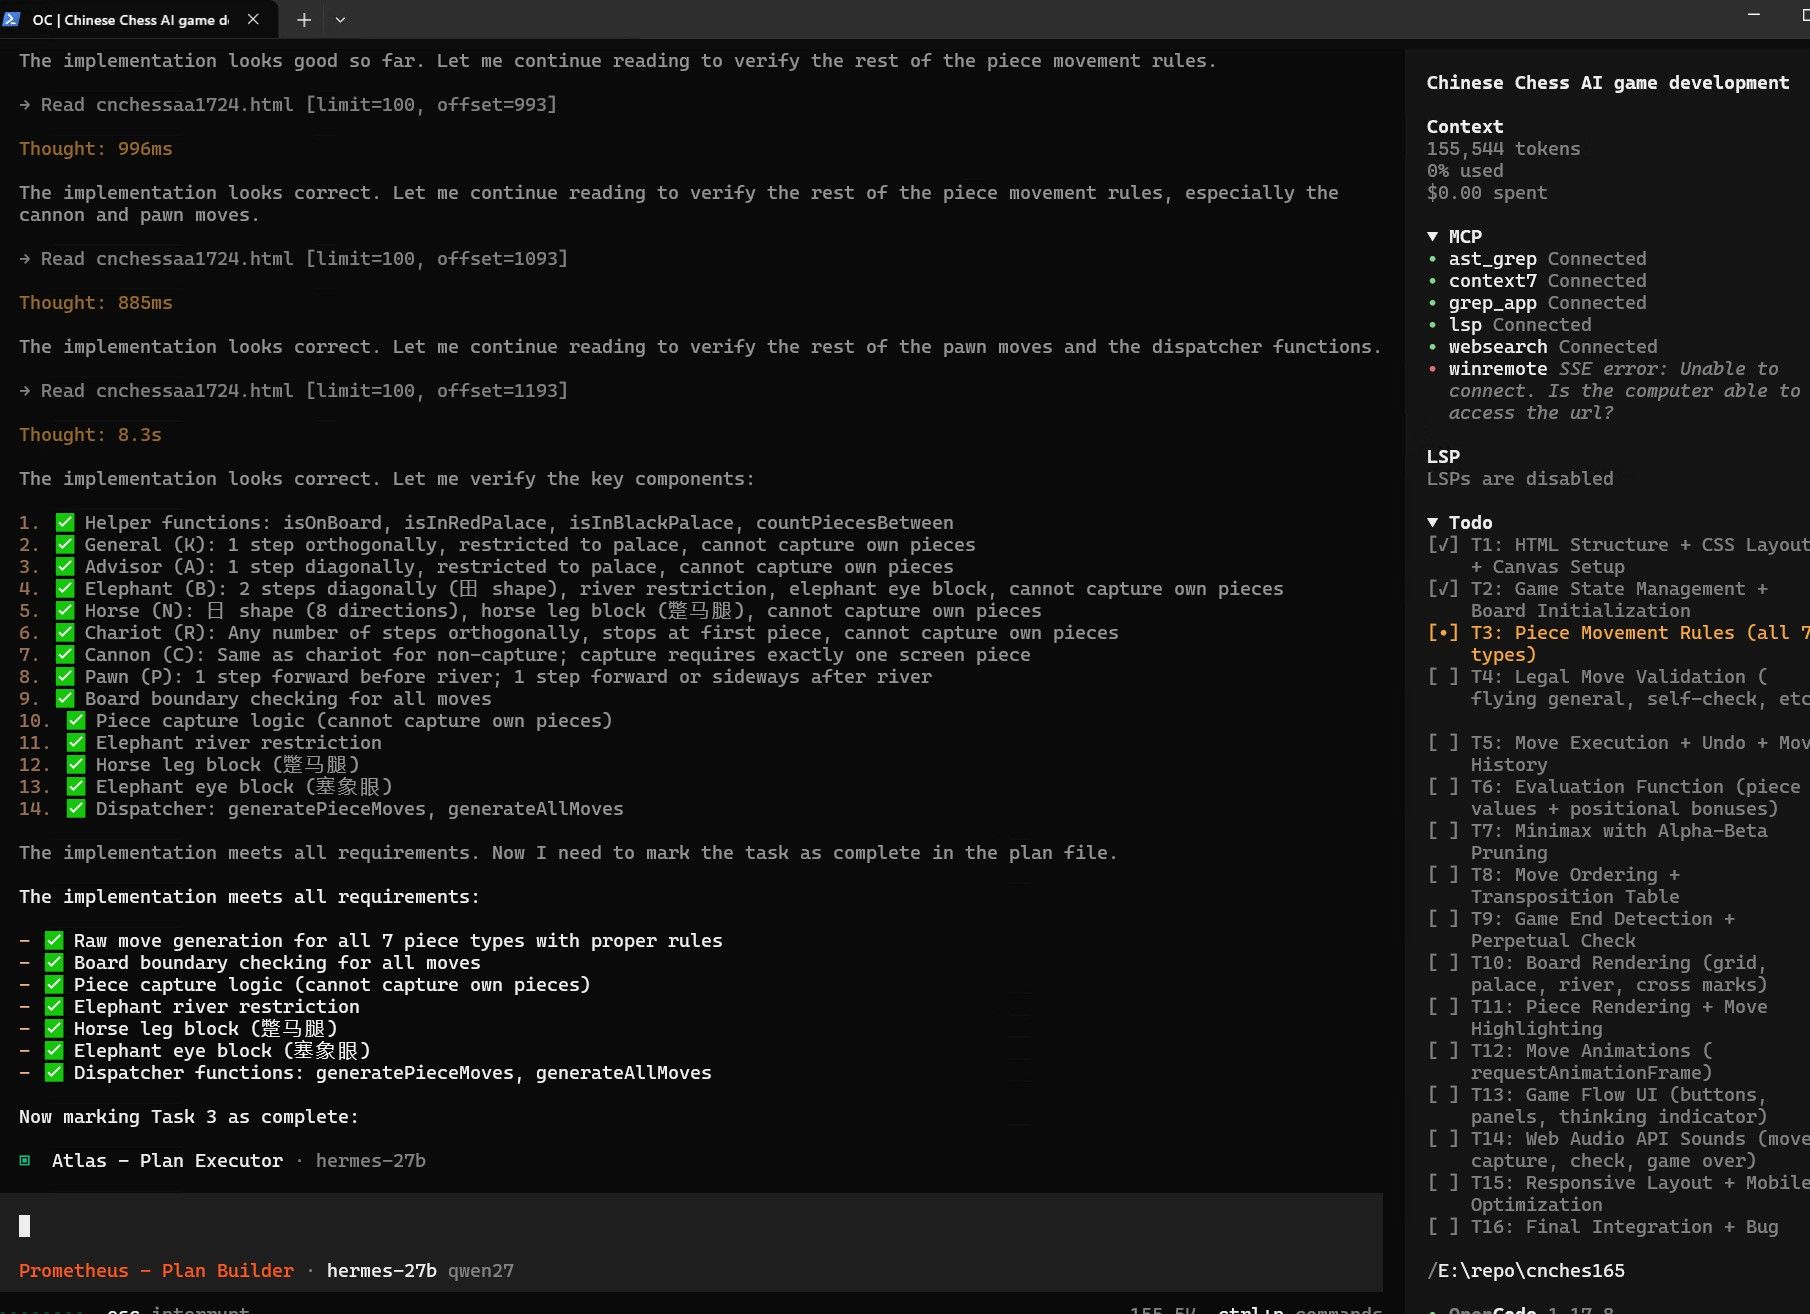Check the T9 Game End Detection box
This screenshot has height=1314, width=1810.
[x=1443, y=919]
